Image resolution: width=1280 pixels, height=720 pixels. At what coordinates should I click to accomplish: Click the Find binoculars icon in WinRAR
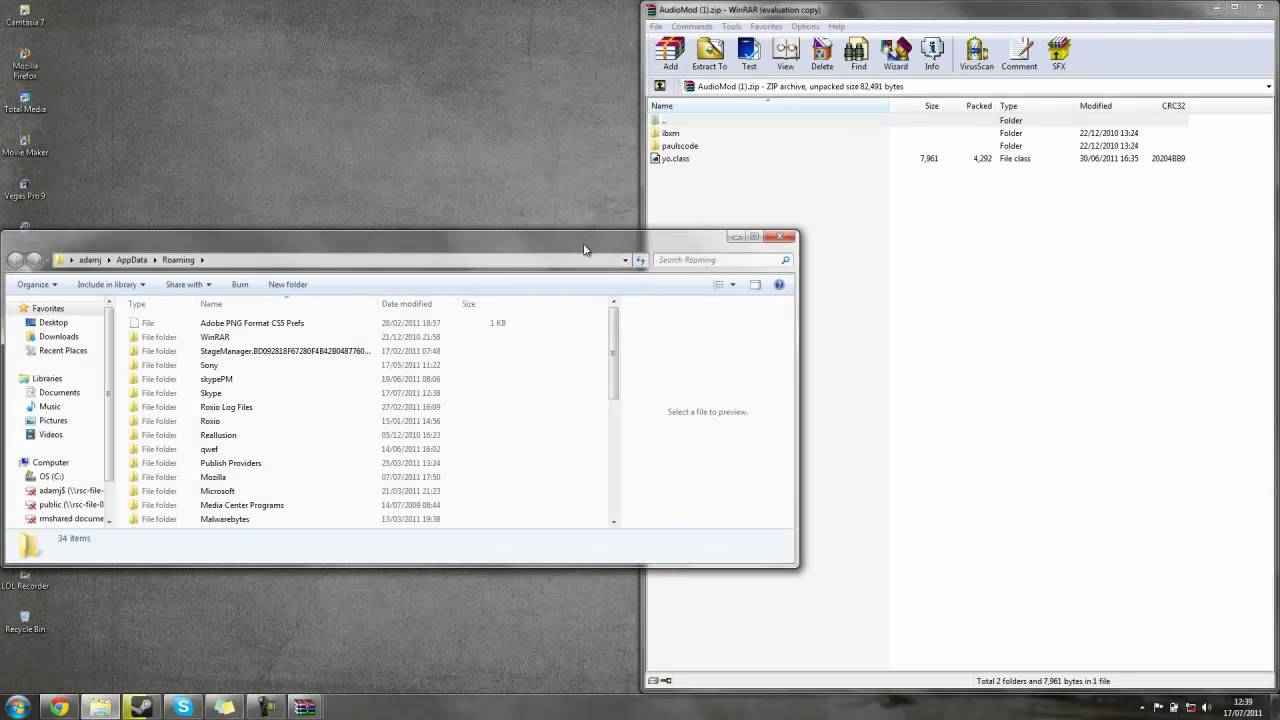click(858, 54)
